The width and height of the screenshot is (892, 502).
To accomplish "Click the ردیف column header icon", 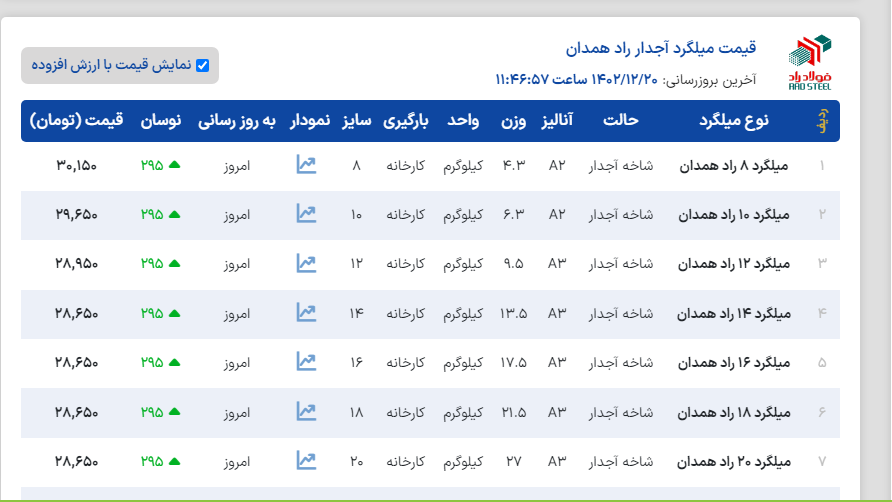I will coord(822,121).
